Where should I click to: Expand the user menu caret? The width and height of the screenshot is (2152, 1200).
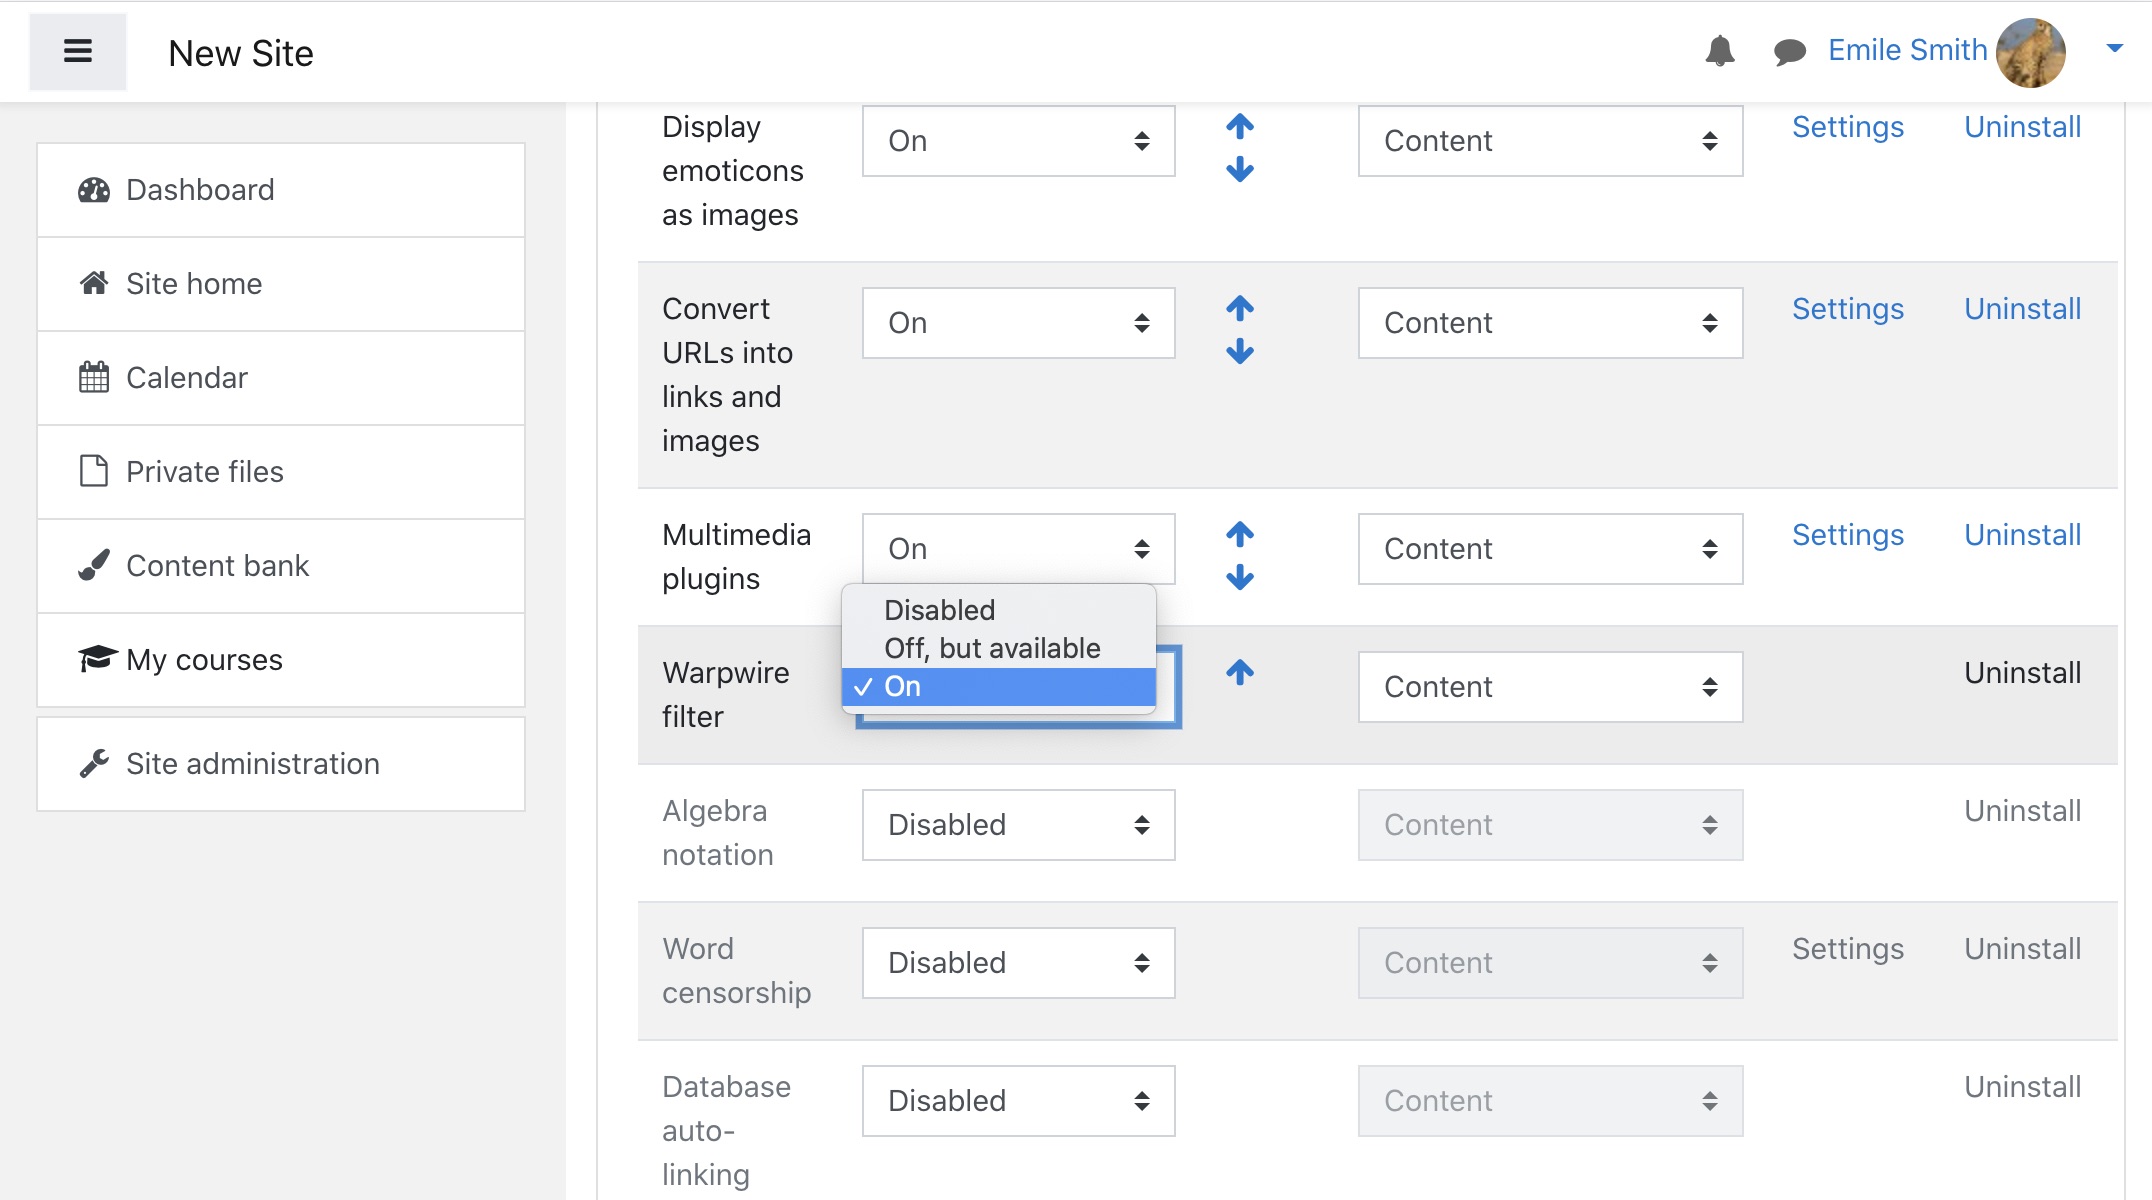(x=2114, y=48)
